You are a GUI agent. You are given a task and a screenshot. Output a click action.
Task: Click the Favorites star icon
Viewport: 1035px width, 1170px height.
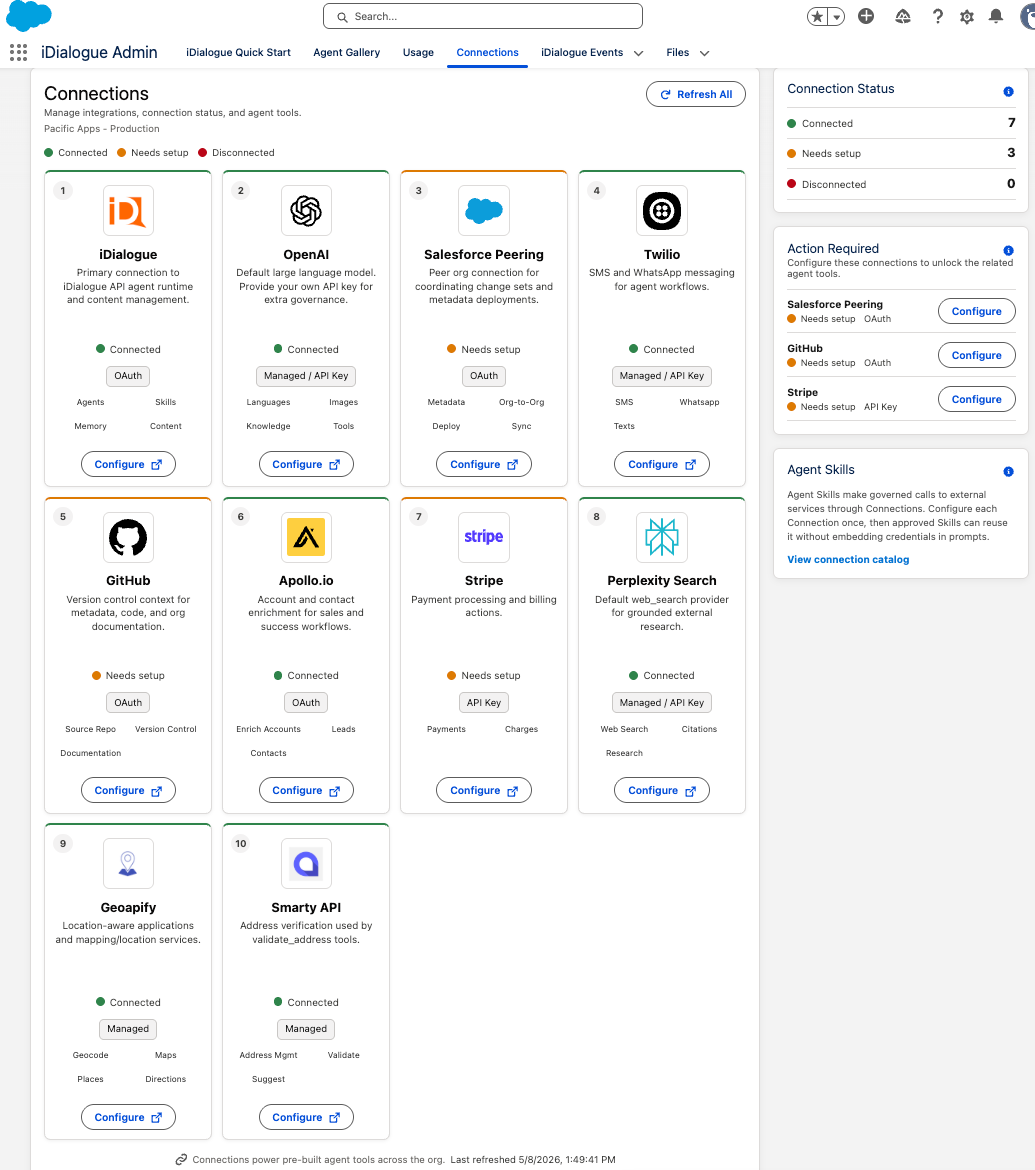pos(818,16)
